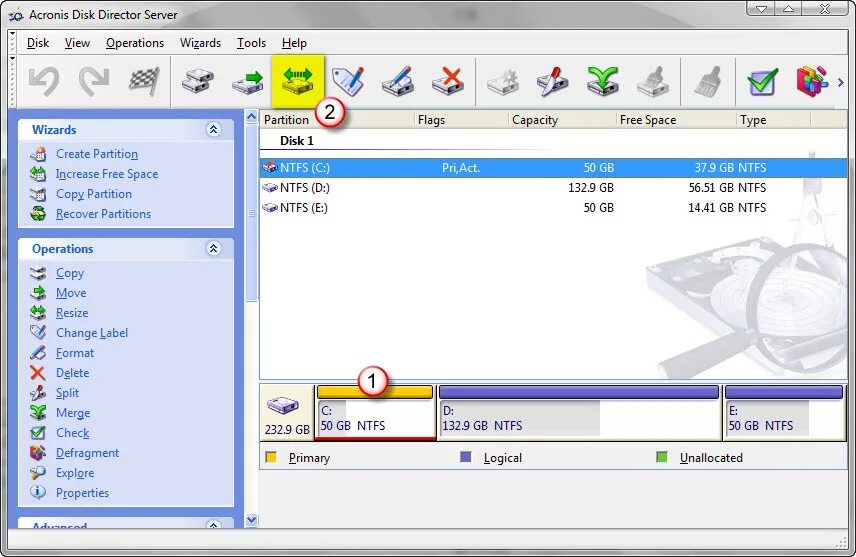Click the yellow Primary legend swatch
The width and height of the screenshot is (856, 557).
271,457
